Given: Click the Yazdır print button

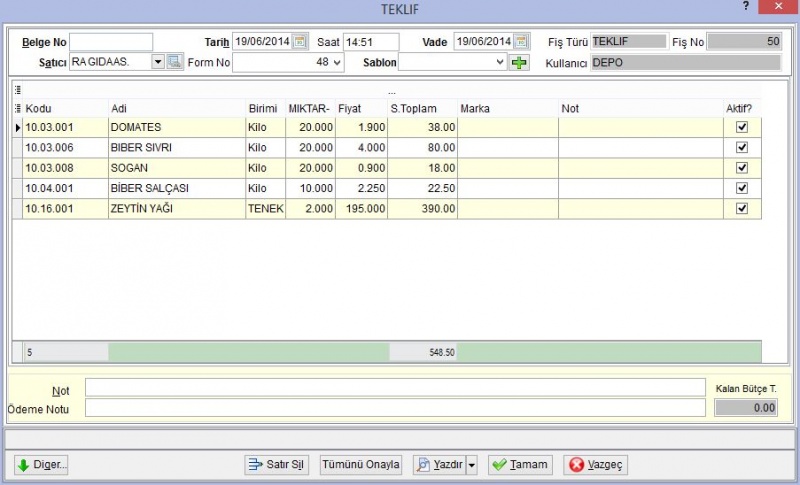Looking at the screenshot, I should pyautogui.click(x=439, y=465).
